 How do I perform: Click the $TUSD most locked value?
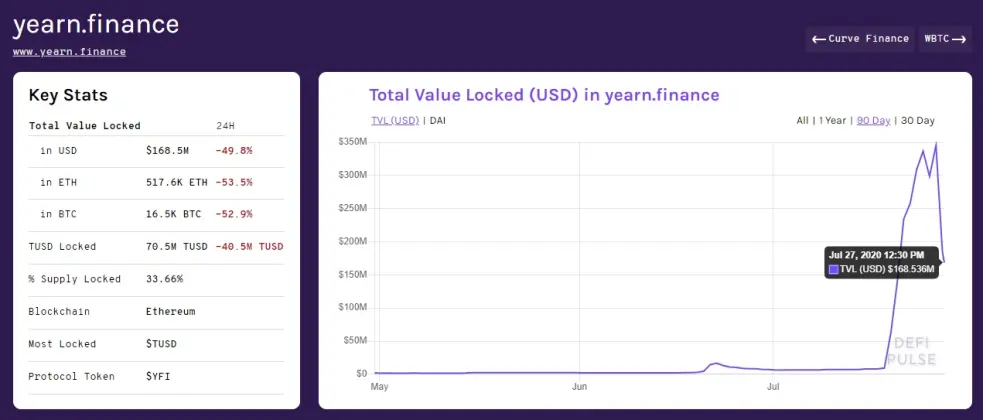point(161,344)
